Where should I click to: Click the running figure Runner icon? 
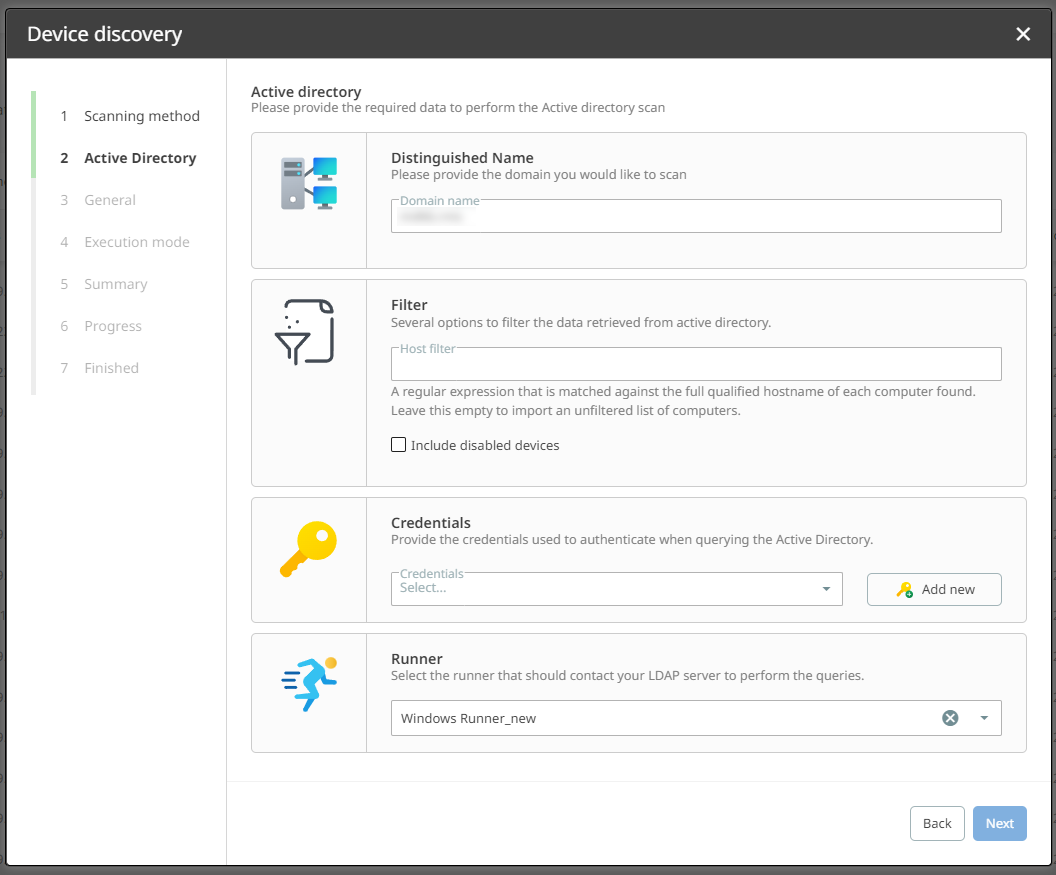tap(309, 684)
